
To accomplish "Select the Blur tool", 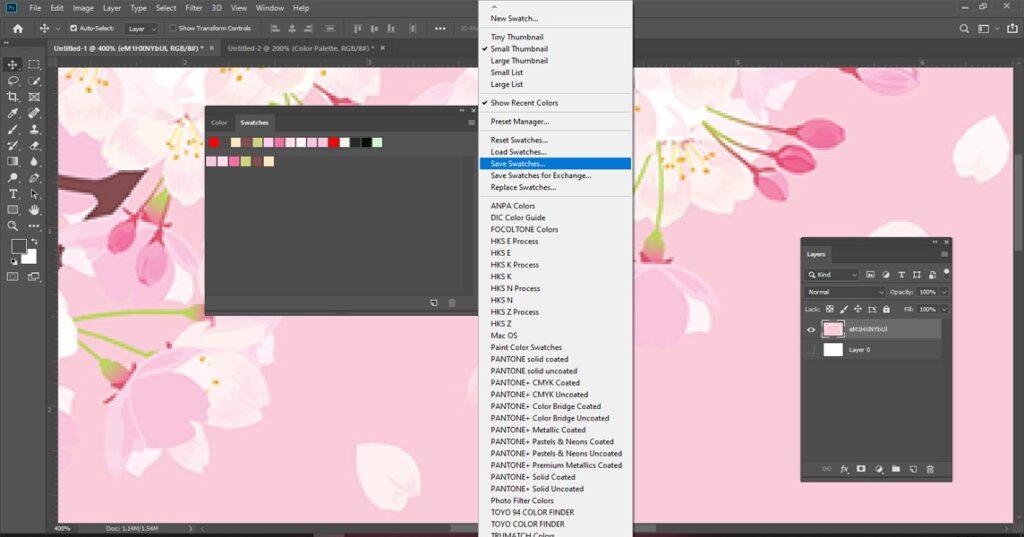I will [34, 161].
